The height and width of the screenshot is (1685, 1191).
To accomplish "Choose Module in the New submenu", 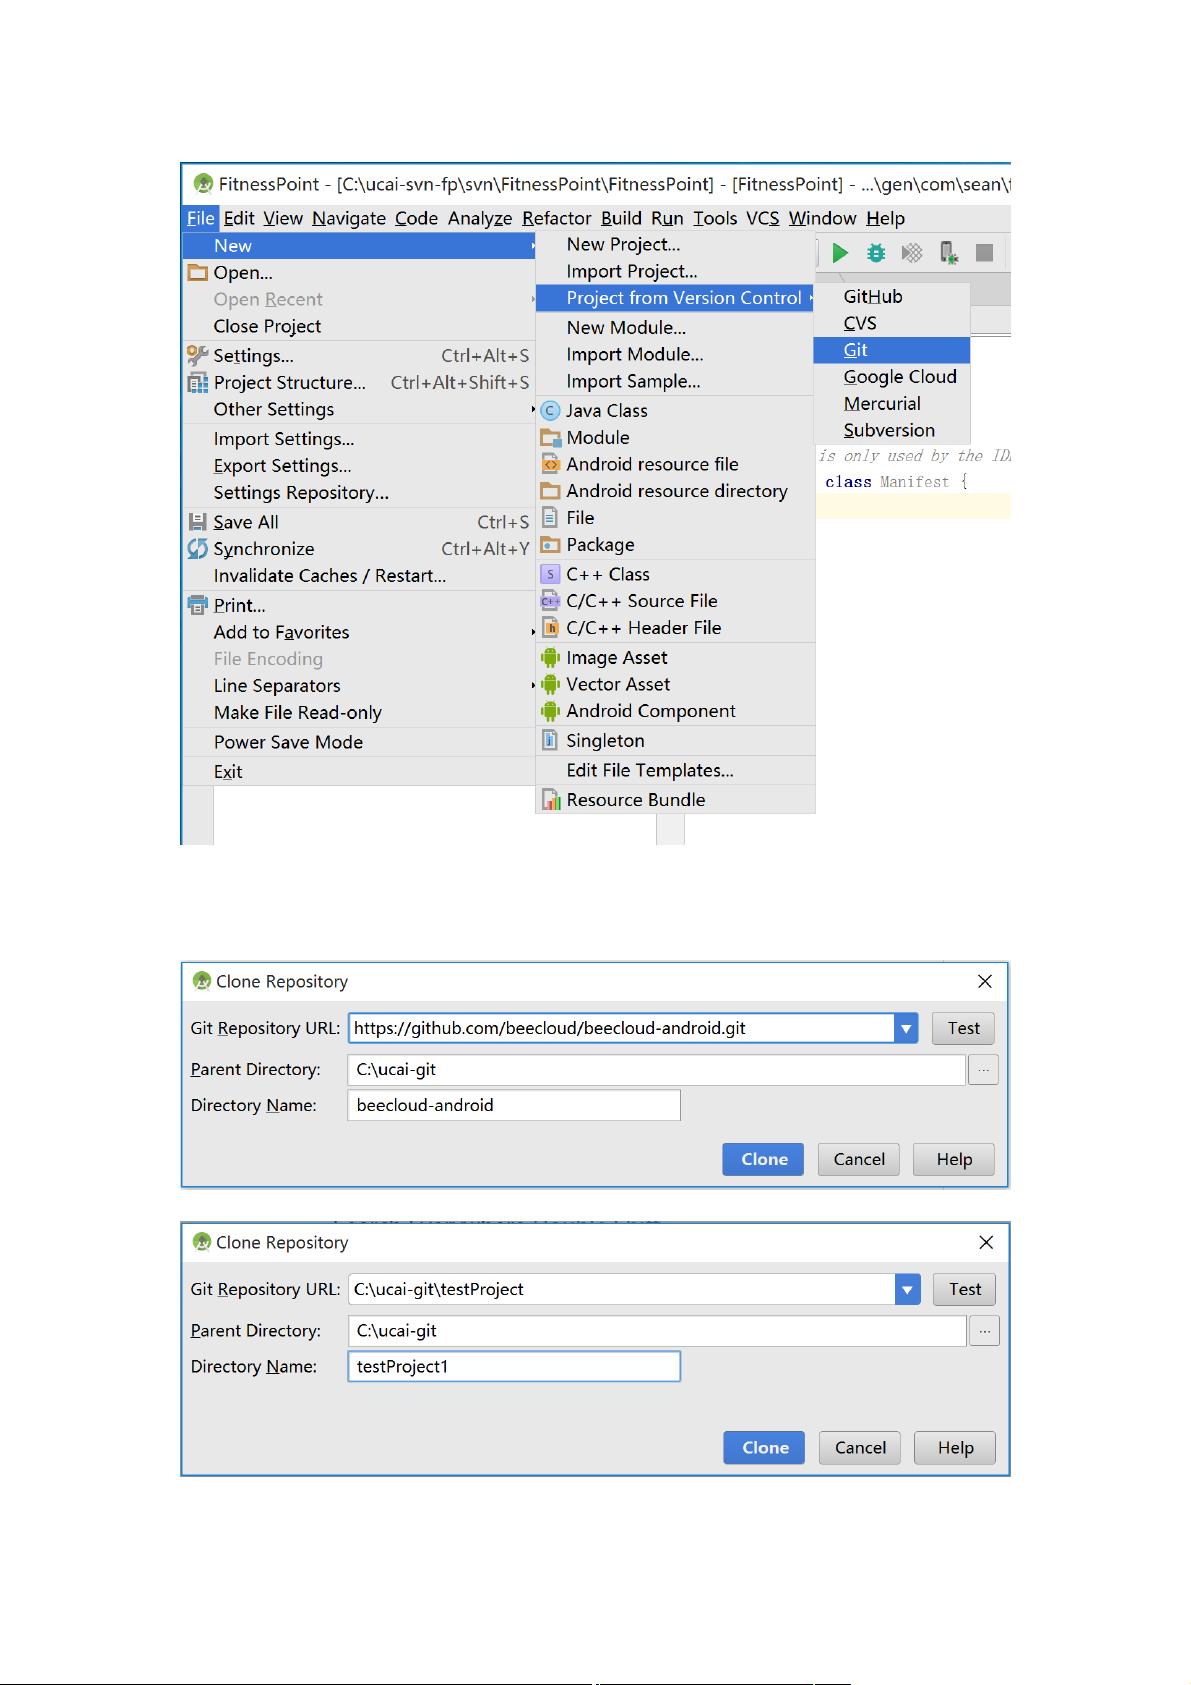I will tap(676, 437).
